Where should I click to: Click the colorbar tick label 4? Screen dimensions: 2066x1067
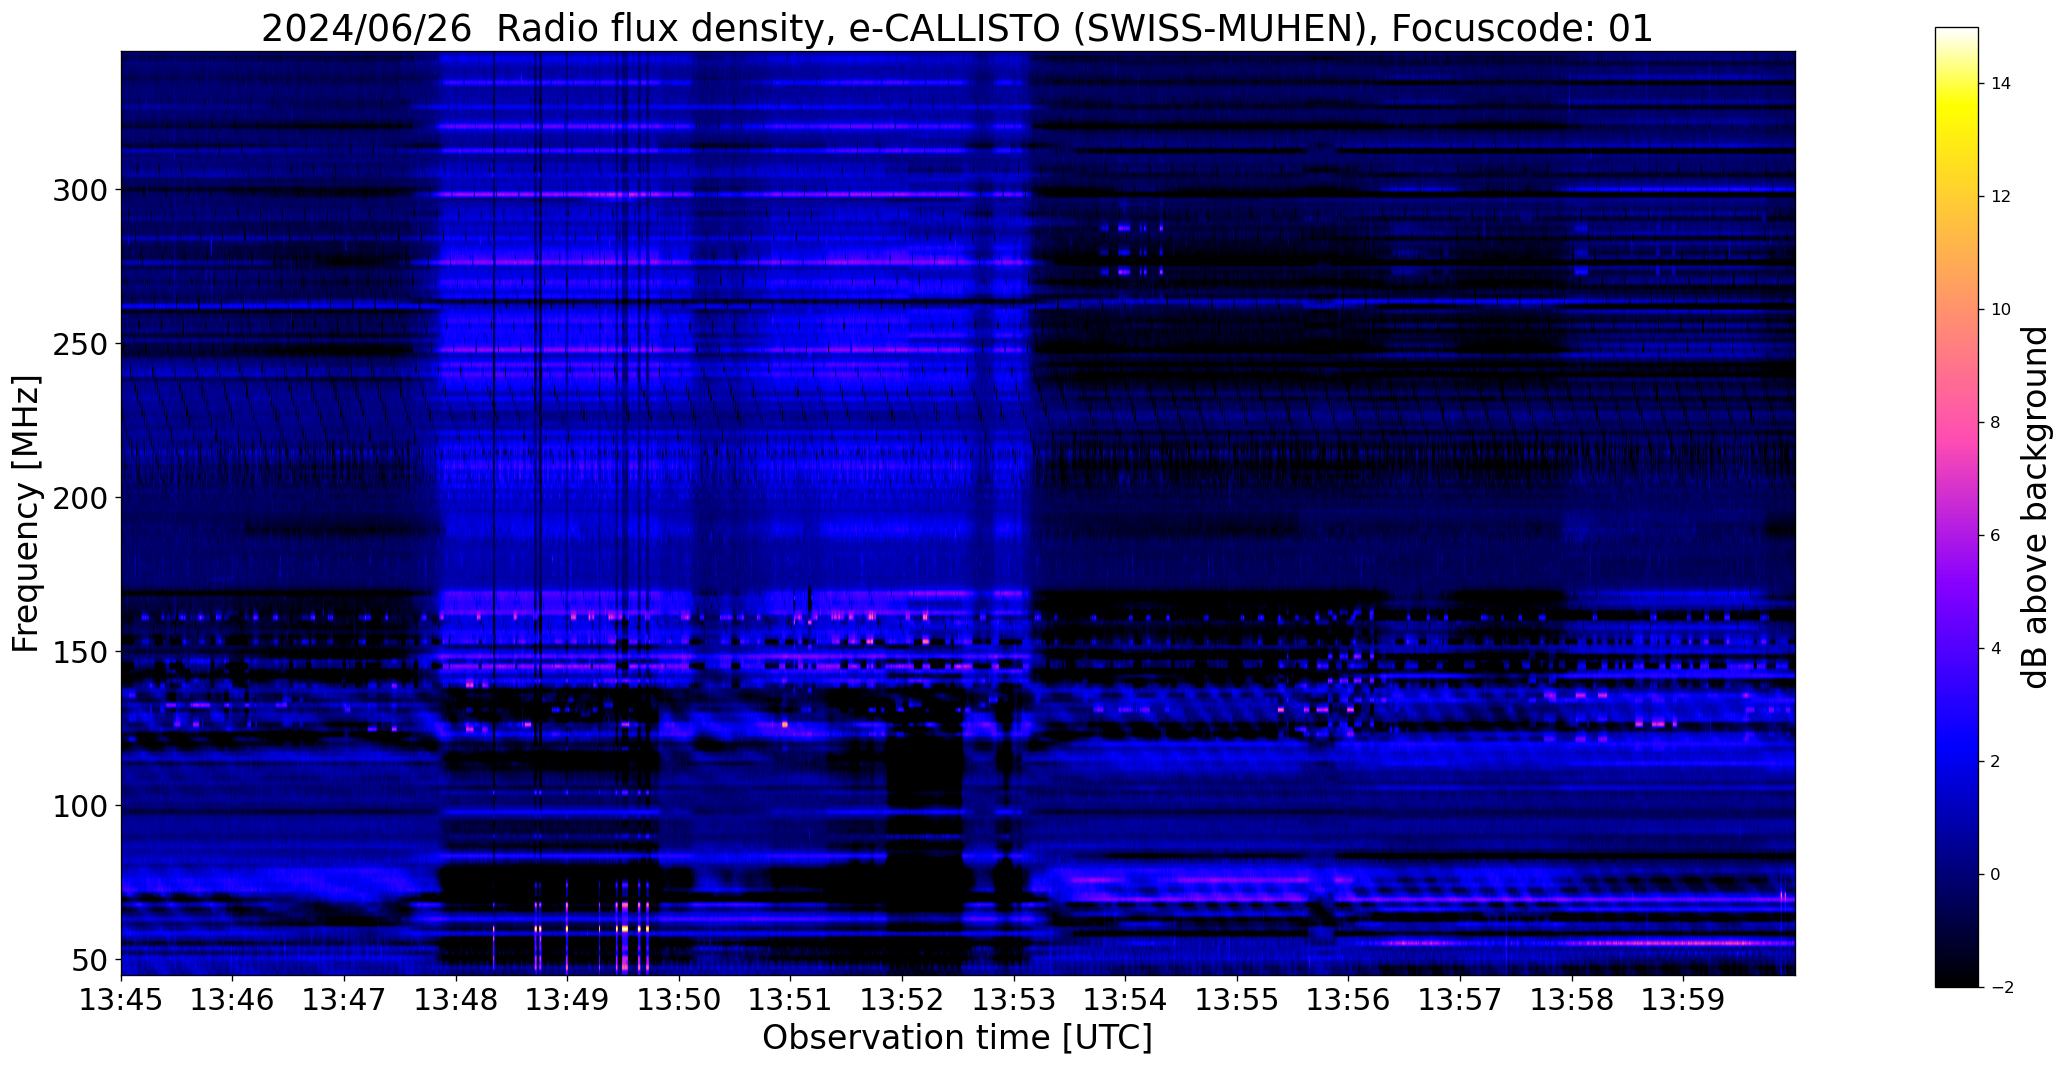[x=1996, y=649]
